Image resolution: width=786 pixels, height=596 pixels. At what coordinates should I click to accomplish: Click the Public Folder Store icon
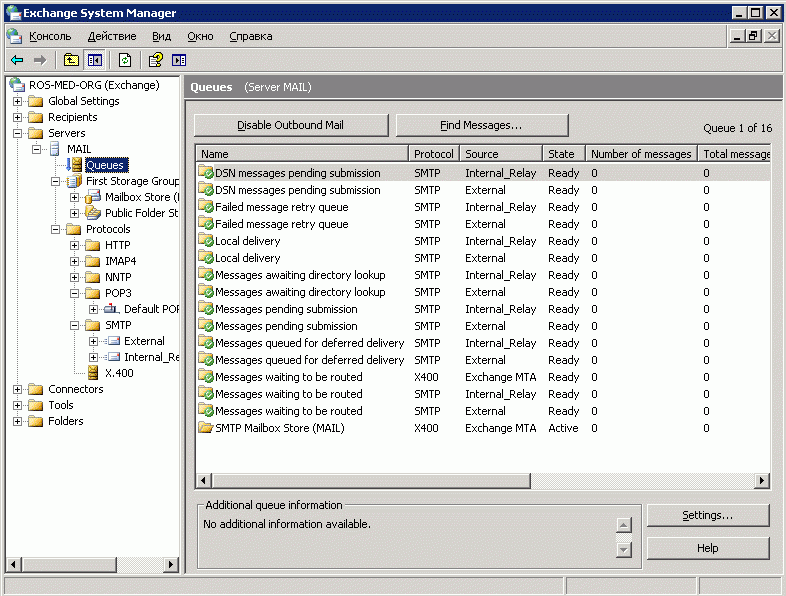pos(93,213)
